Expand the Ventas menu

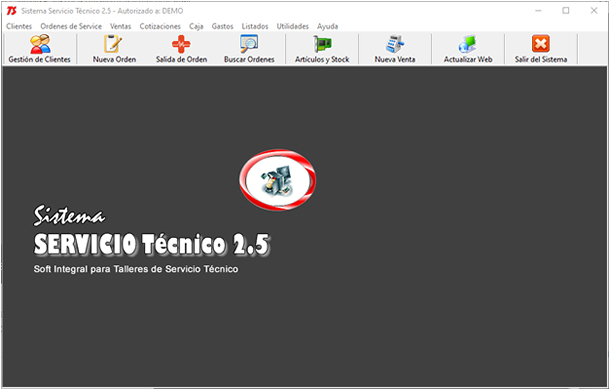point(120,26)
